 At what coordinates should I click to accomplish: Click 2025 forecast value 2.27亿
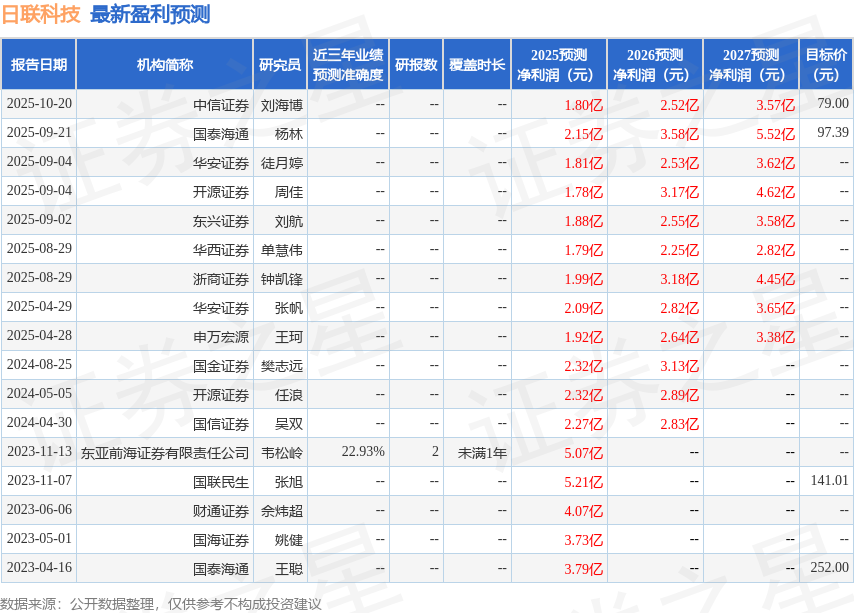(x=584, y=424)
